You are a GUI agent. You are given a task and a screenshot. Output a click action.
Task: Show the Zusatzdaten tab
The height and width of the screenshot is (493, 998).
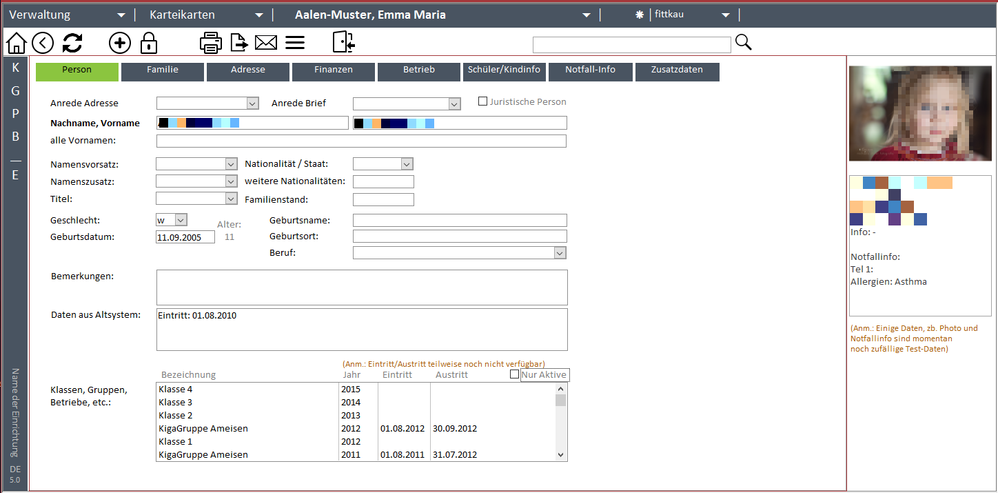[677, 72]
